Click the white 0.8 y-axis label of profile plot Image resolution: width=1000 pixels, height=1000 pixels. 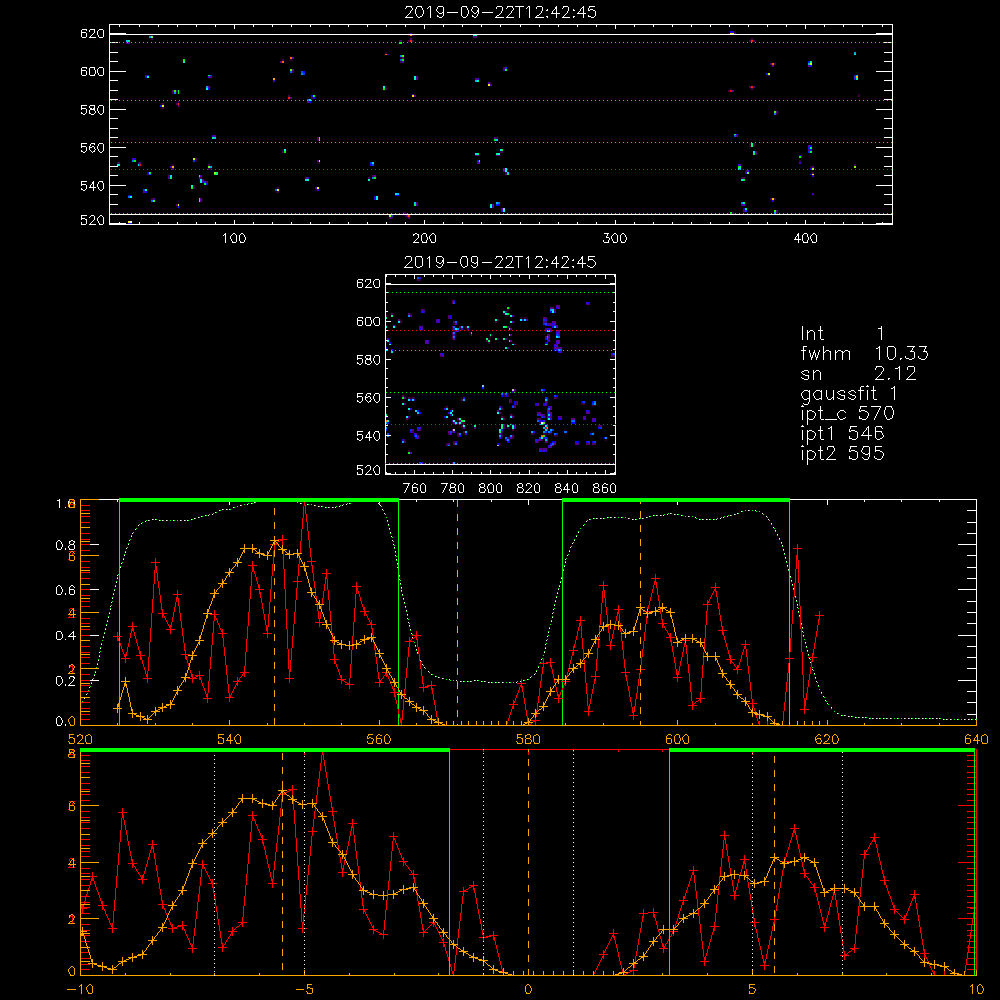[65, 545]
